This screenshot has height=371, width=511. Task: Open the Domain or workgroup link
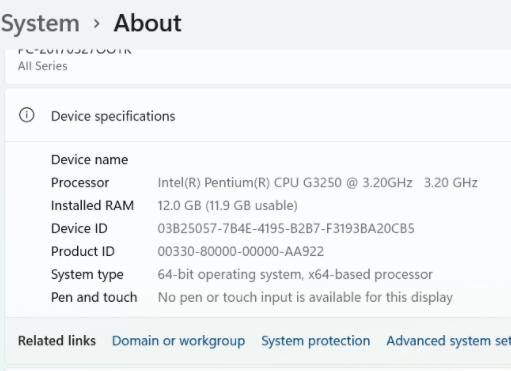click(x=178, y=341)
